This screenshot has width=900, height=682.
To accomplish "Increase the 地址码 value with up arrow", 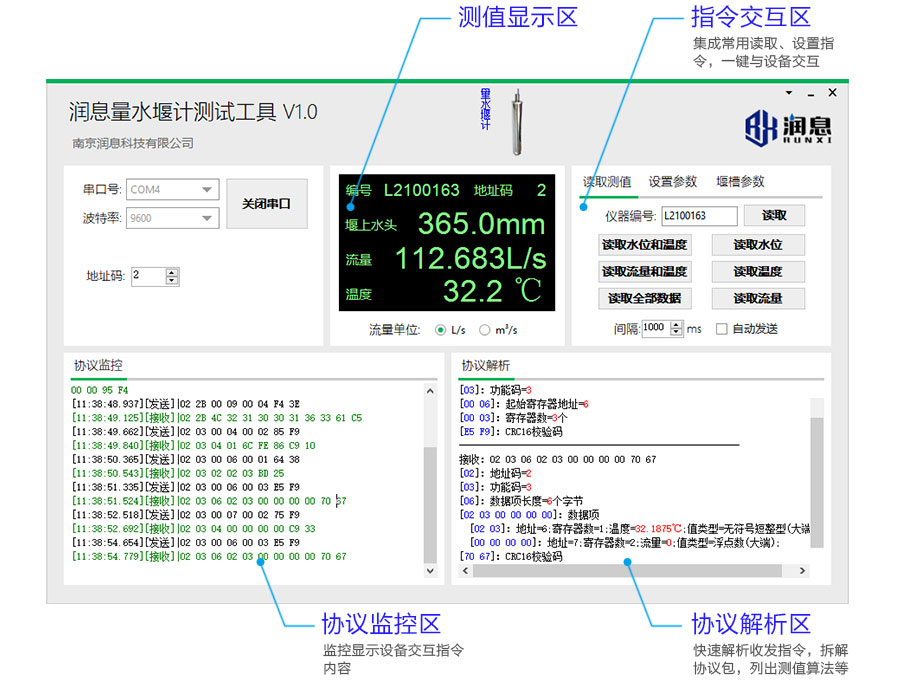I will pyautogui.click(x=172, y=273).
